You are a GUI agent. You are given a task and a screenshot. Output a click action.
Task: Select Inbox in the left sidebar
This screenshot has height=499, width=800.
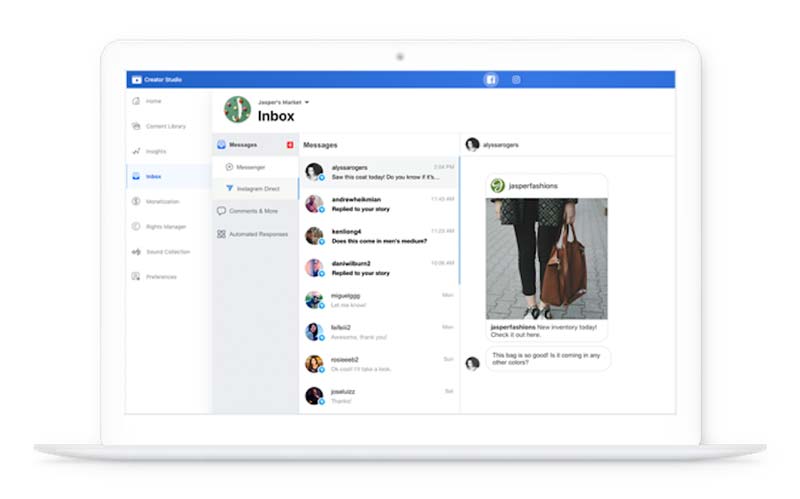tap(168, 177)
